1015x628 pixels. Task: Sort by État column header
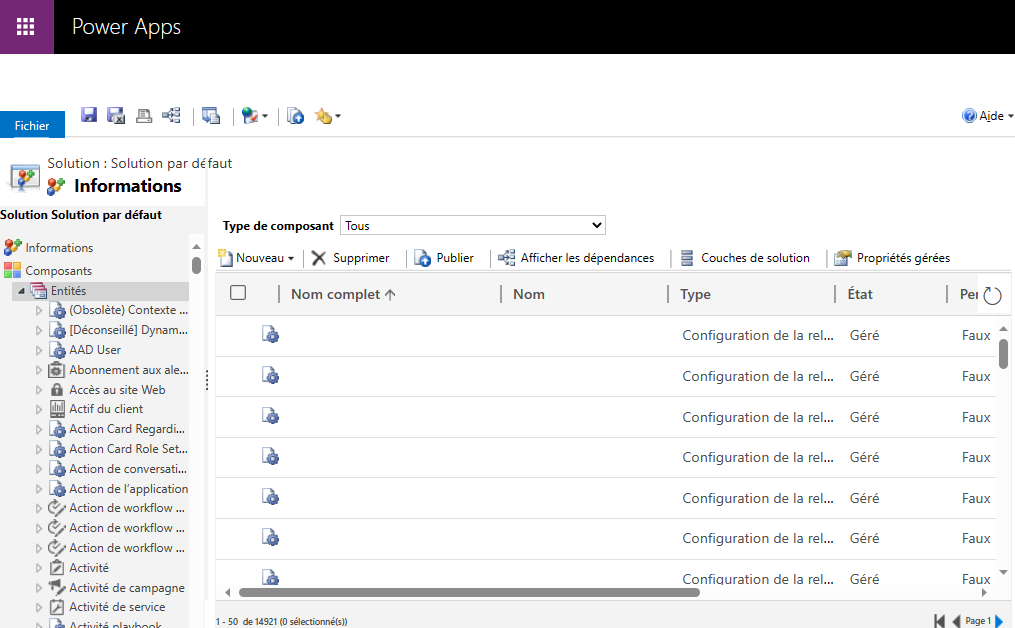tap(860, 294)
